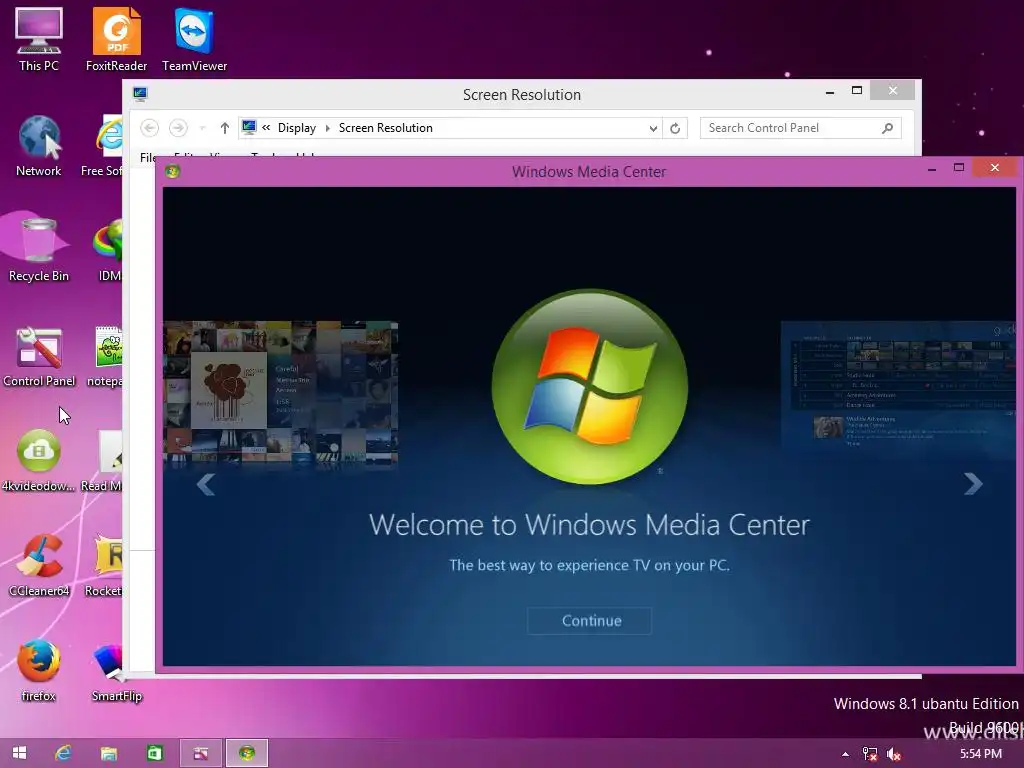Click the Continue button in Media Center
1024x768 pixels.
point(590,620)
